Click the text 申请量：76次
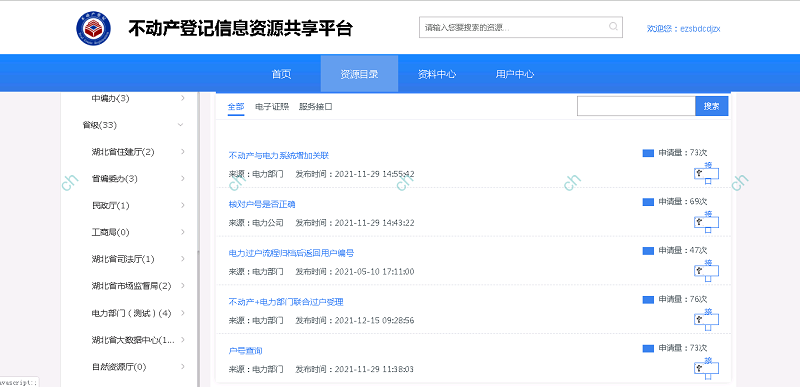The height and width of the screenshot is (387, 800). coord(683,300)
